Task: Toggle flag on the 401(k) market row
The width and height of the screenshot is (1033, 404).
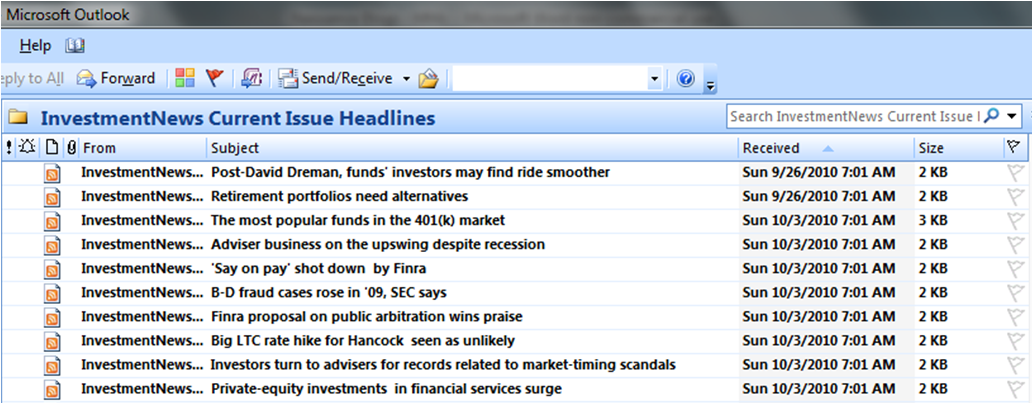Action: point(1015,221)
